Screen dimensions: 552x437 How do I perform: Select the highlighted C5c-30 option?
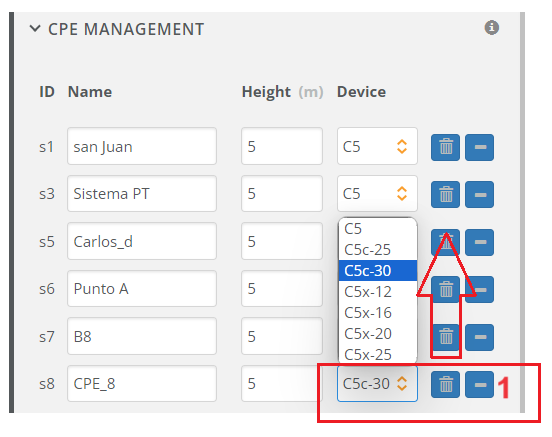click(x=378, y=271)
